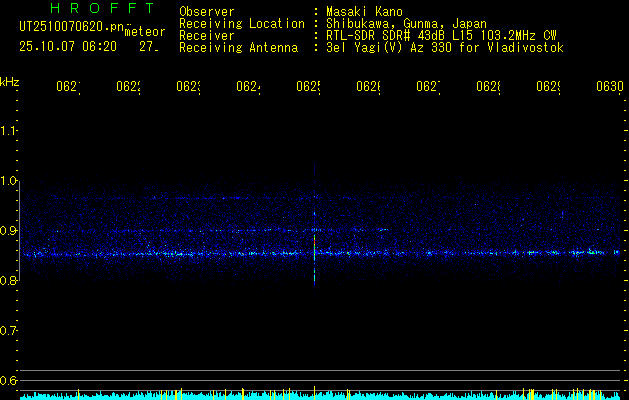The image size is (629, 400).
Task: Select the file name UT2510070620
Action: click(x=71, y=27)
